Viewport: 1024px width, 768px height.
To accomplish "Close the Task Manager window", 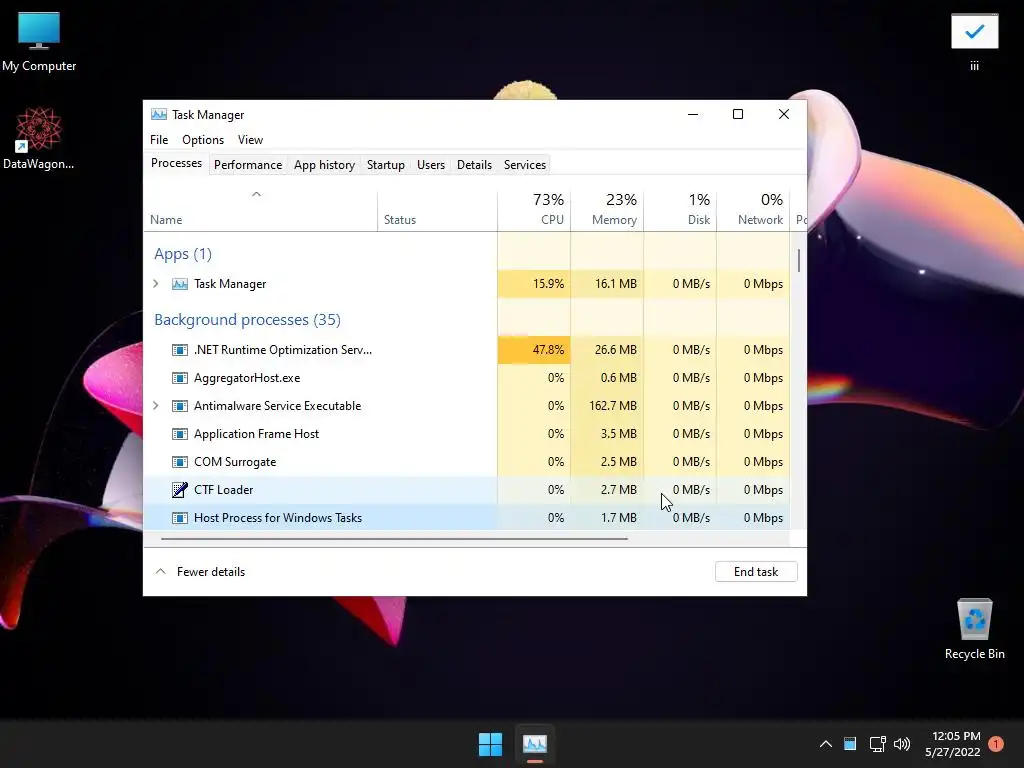I will pos(784,114).
